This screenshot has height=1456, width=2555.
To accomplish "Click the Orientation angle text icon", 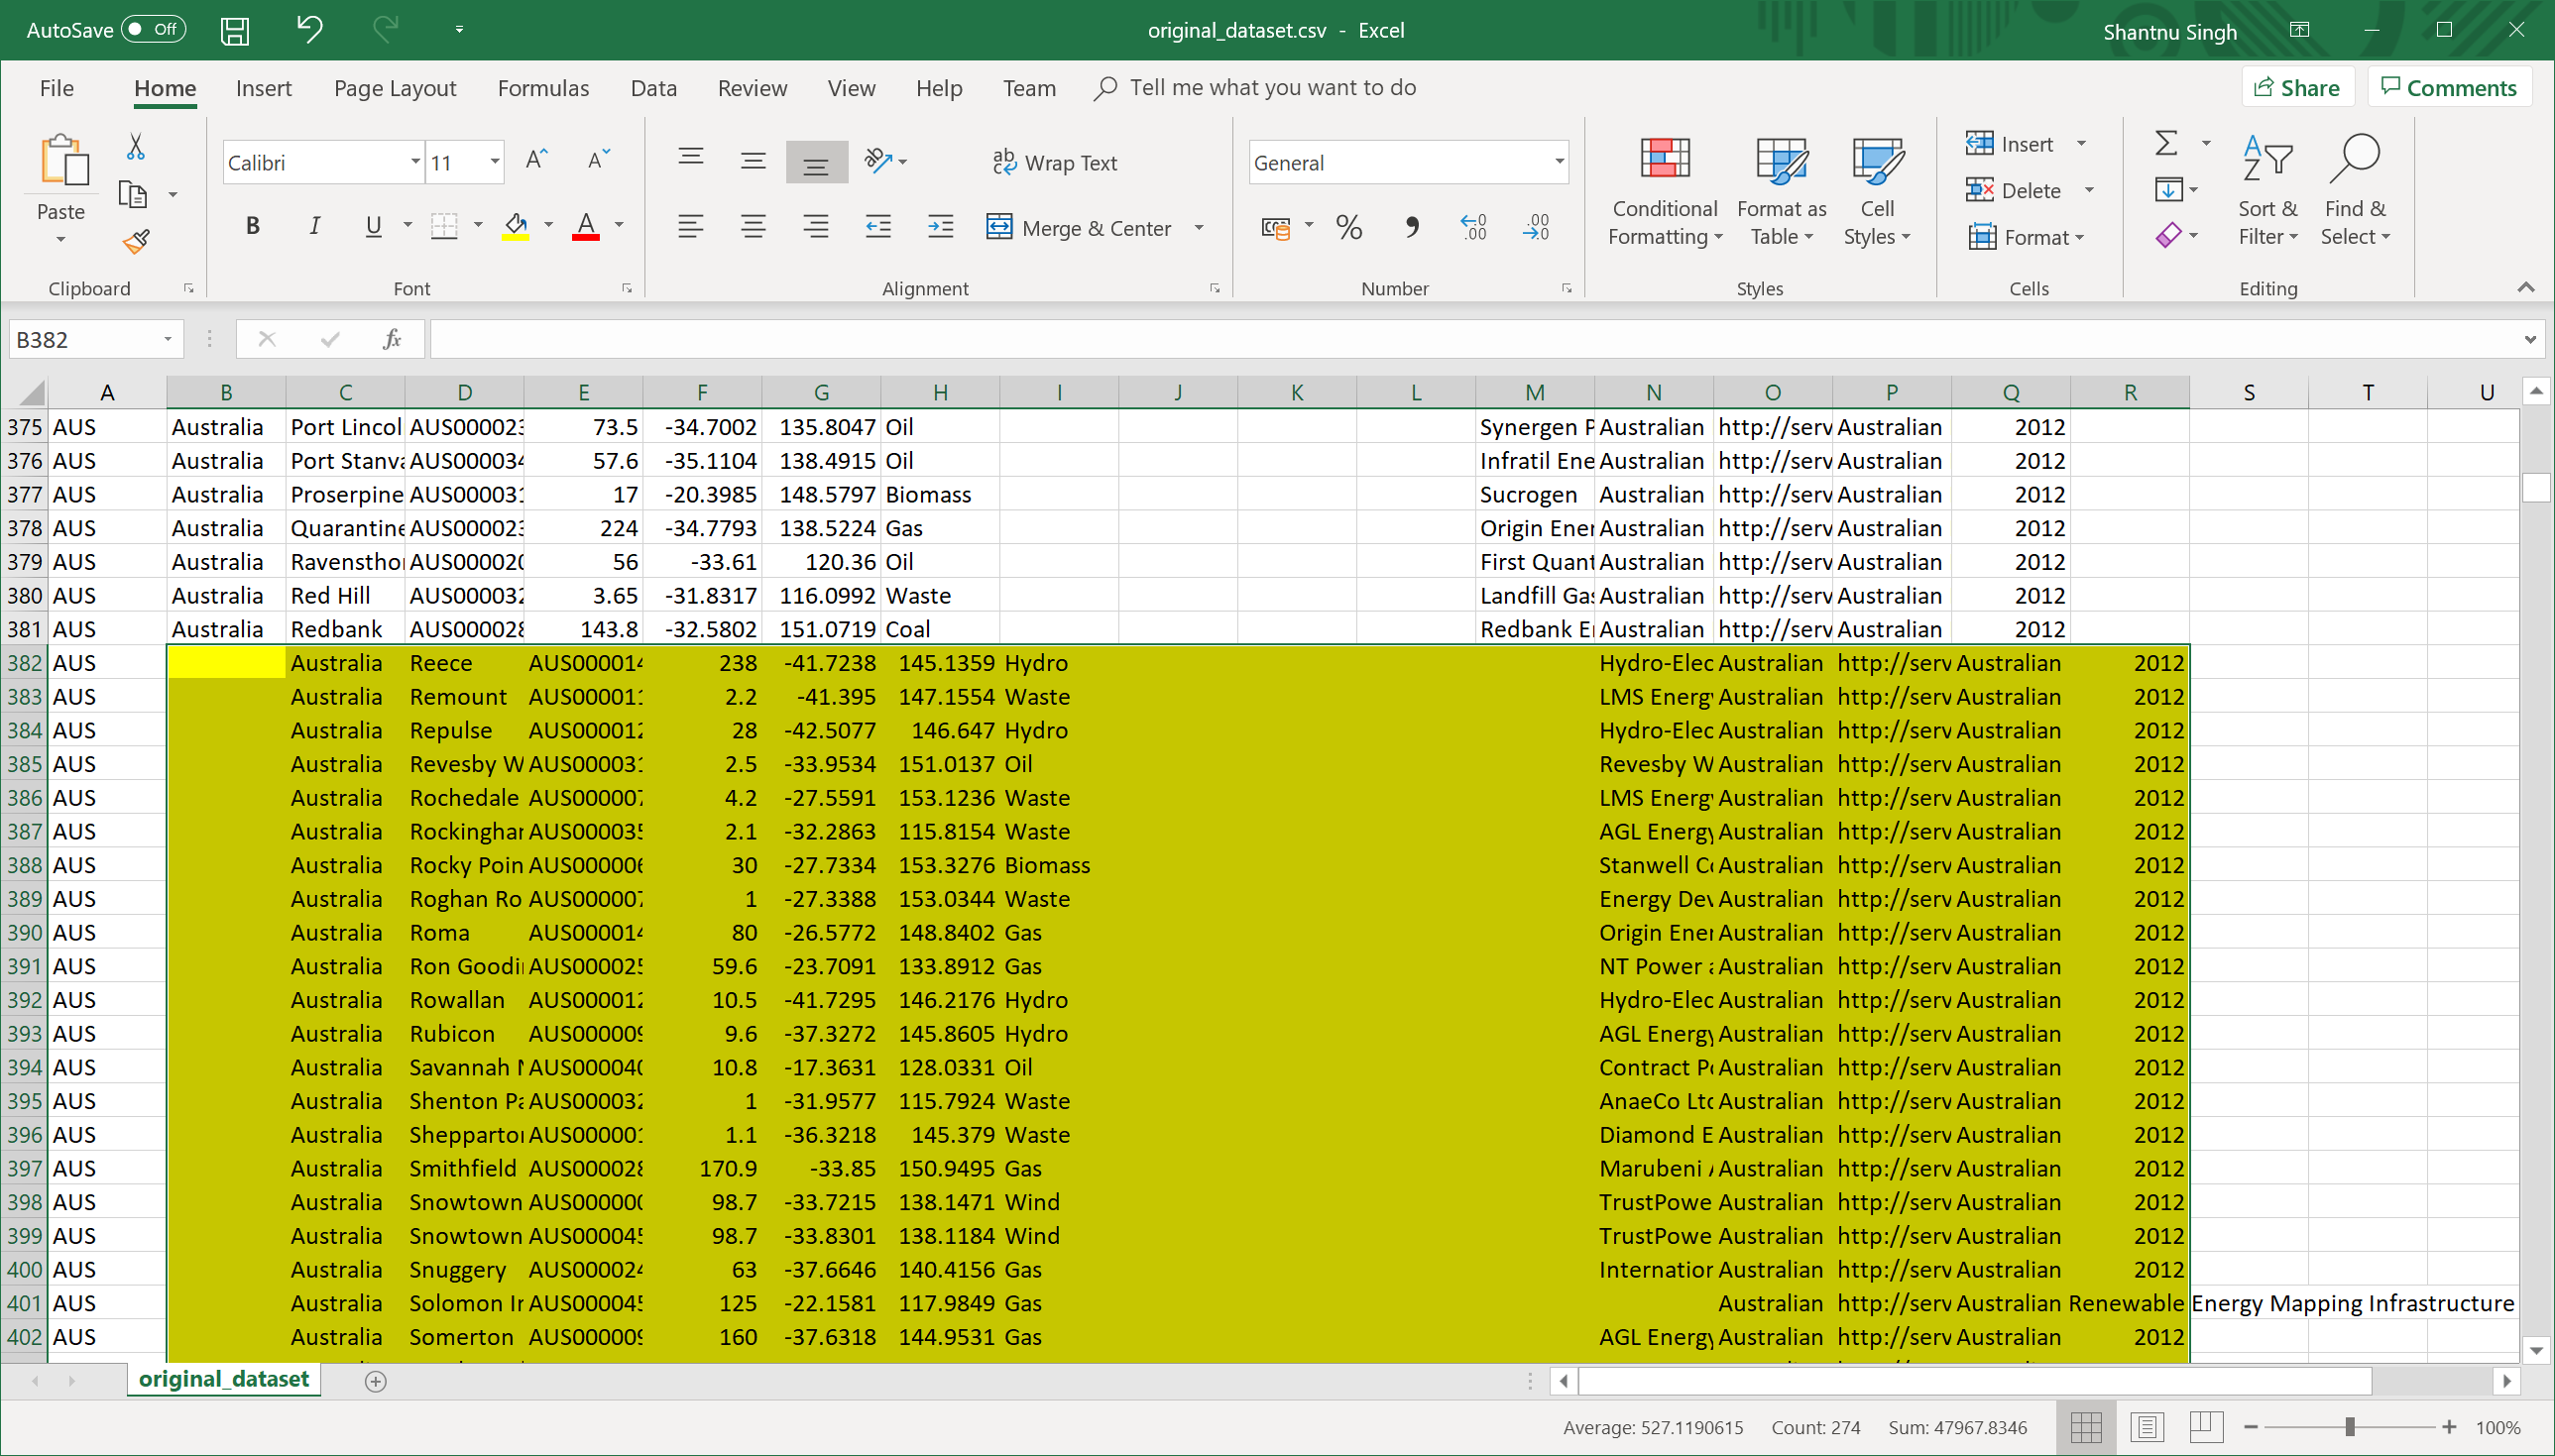I will (x=877, y=161).
